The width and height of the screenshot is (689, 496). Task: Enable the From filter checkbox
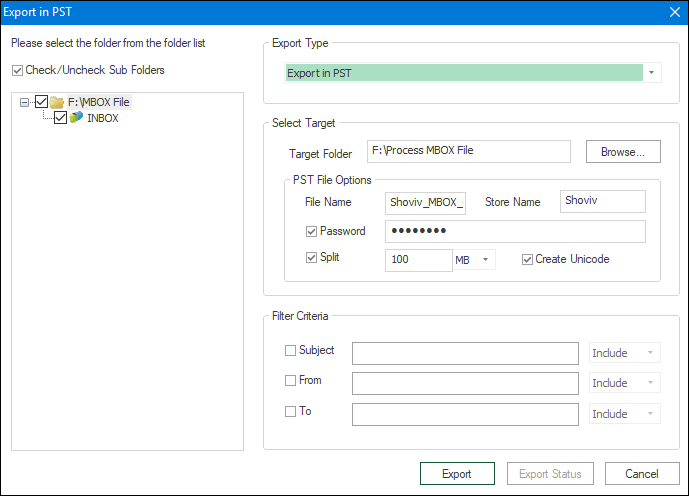pyautogui.click(x=290, y=380)
